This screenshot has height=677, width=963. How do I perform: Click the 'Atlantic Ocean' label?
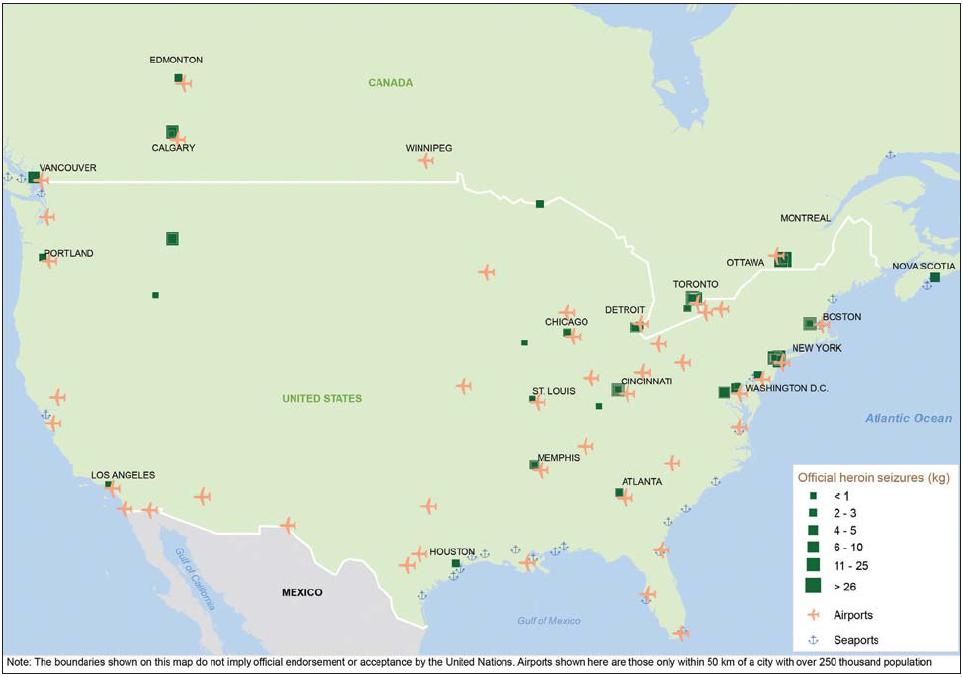tap(909, 419)
